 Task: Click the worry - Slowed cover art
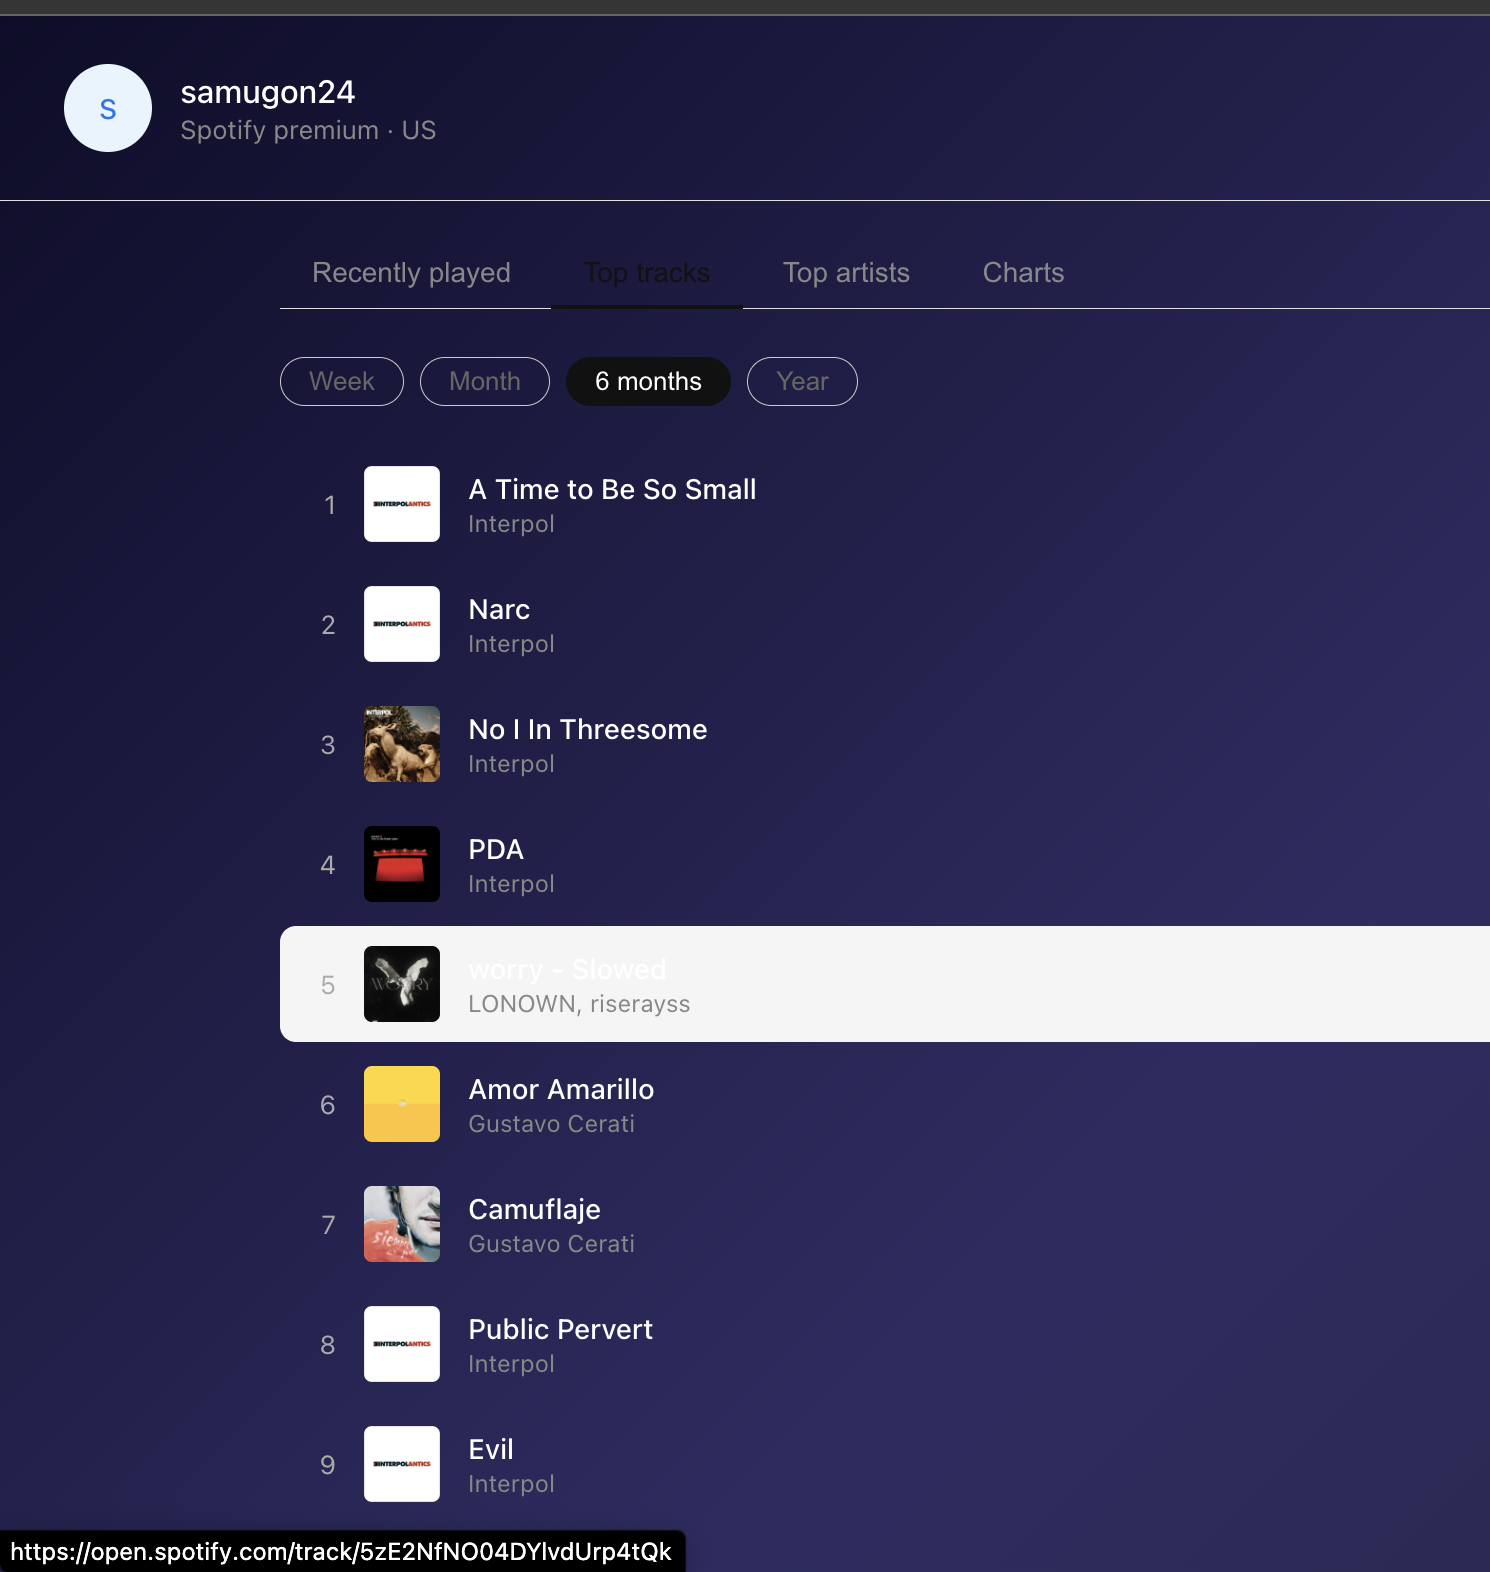(x=402, y=984)
